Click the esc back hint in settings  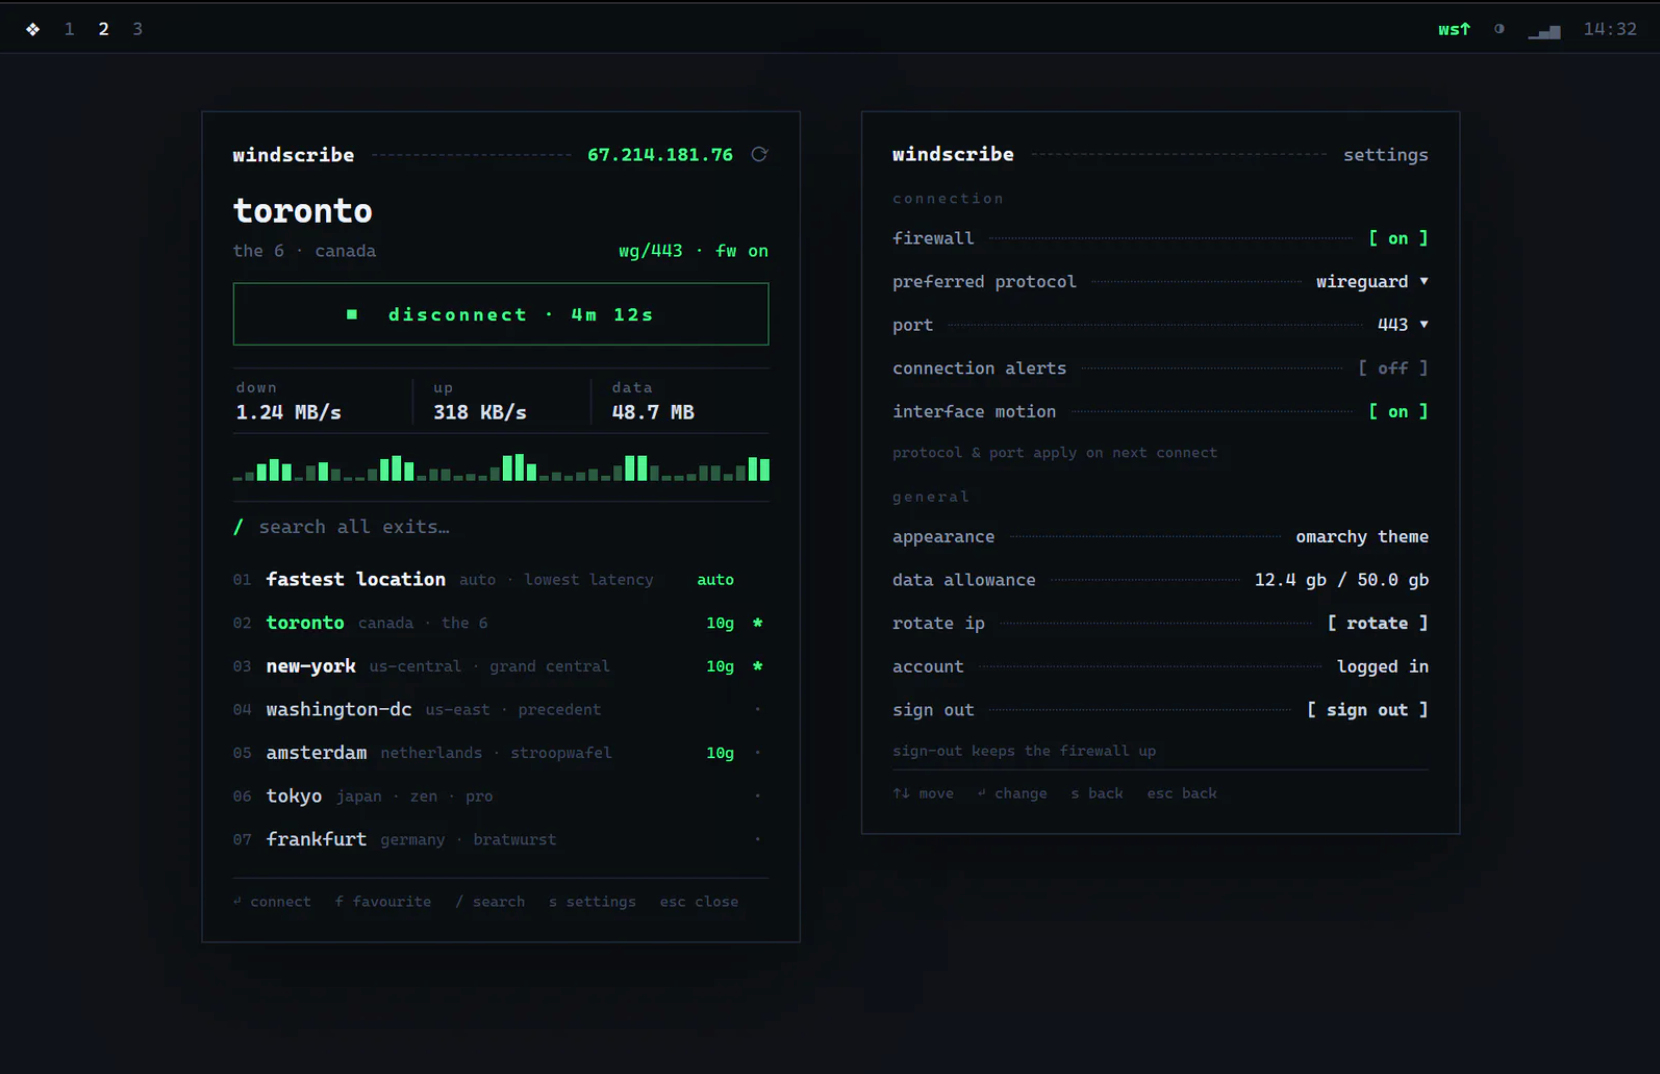point(1182,793)
